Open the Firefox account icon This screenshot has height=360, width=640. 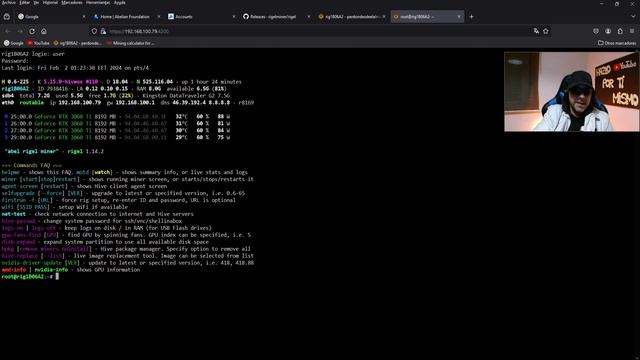[x=608, y=31]
